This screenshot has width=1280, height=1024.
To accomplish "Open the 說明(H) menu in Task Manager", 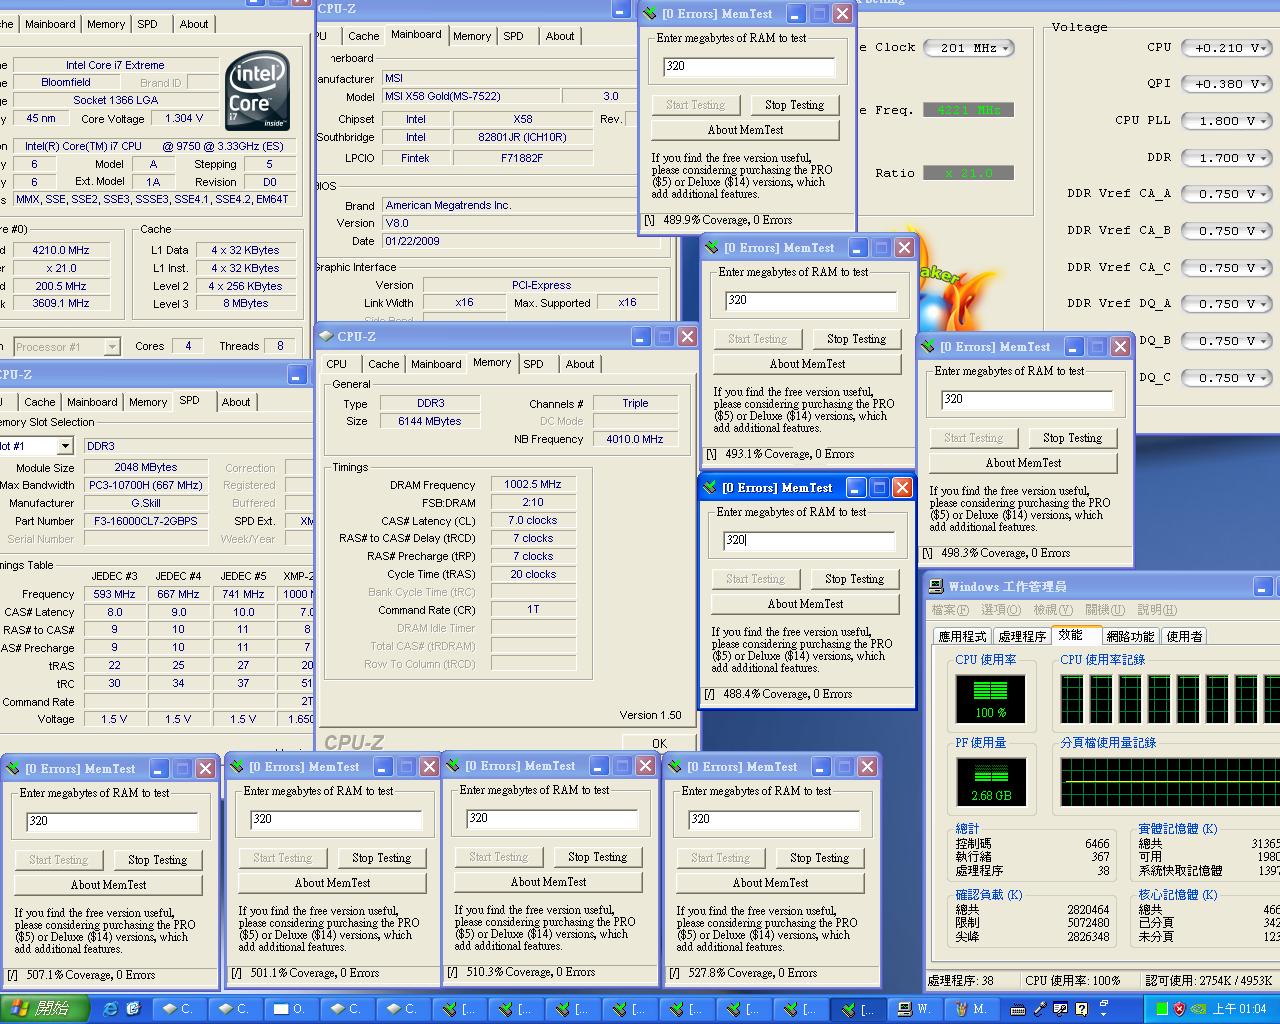I will [x=1157, y=610].
